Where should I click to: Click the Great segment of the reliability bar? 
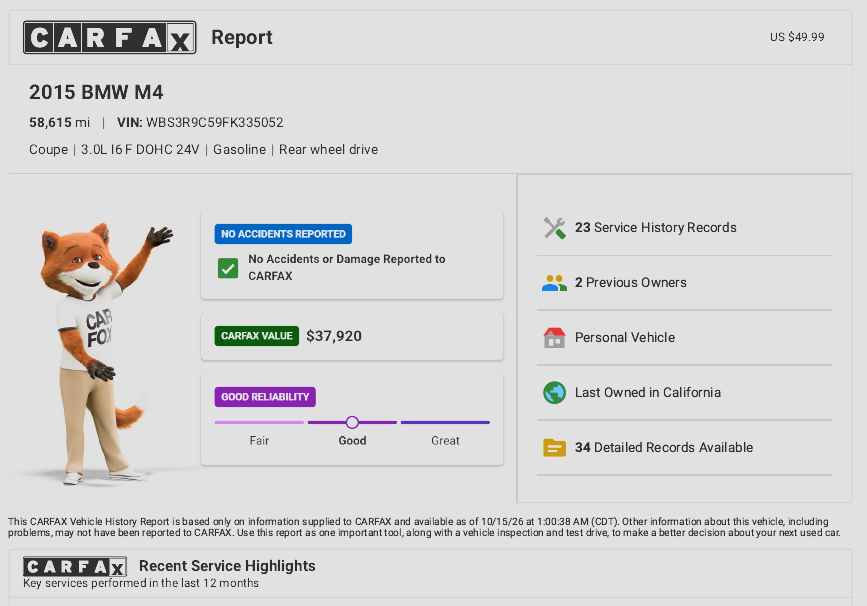point(445,422)
